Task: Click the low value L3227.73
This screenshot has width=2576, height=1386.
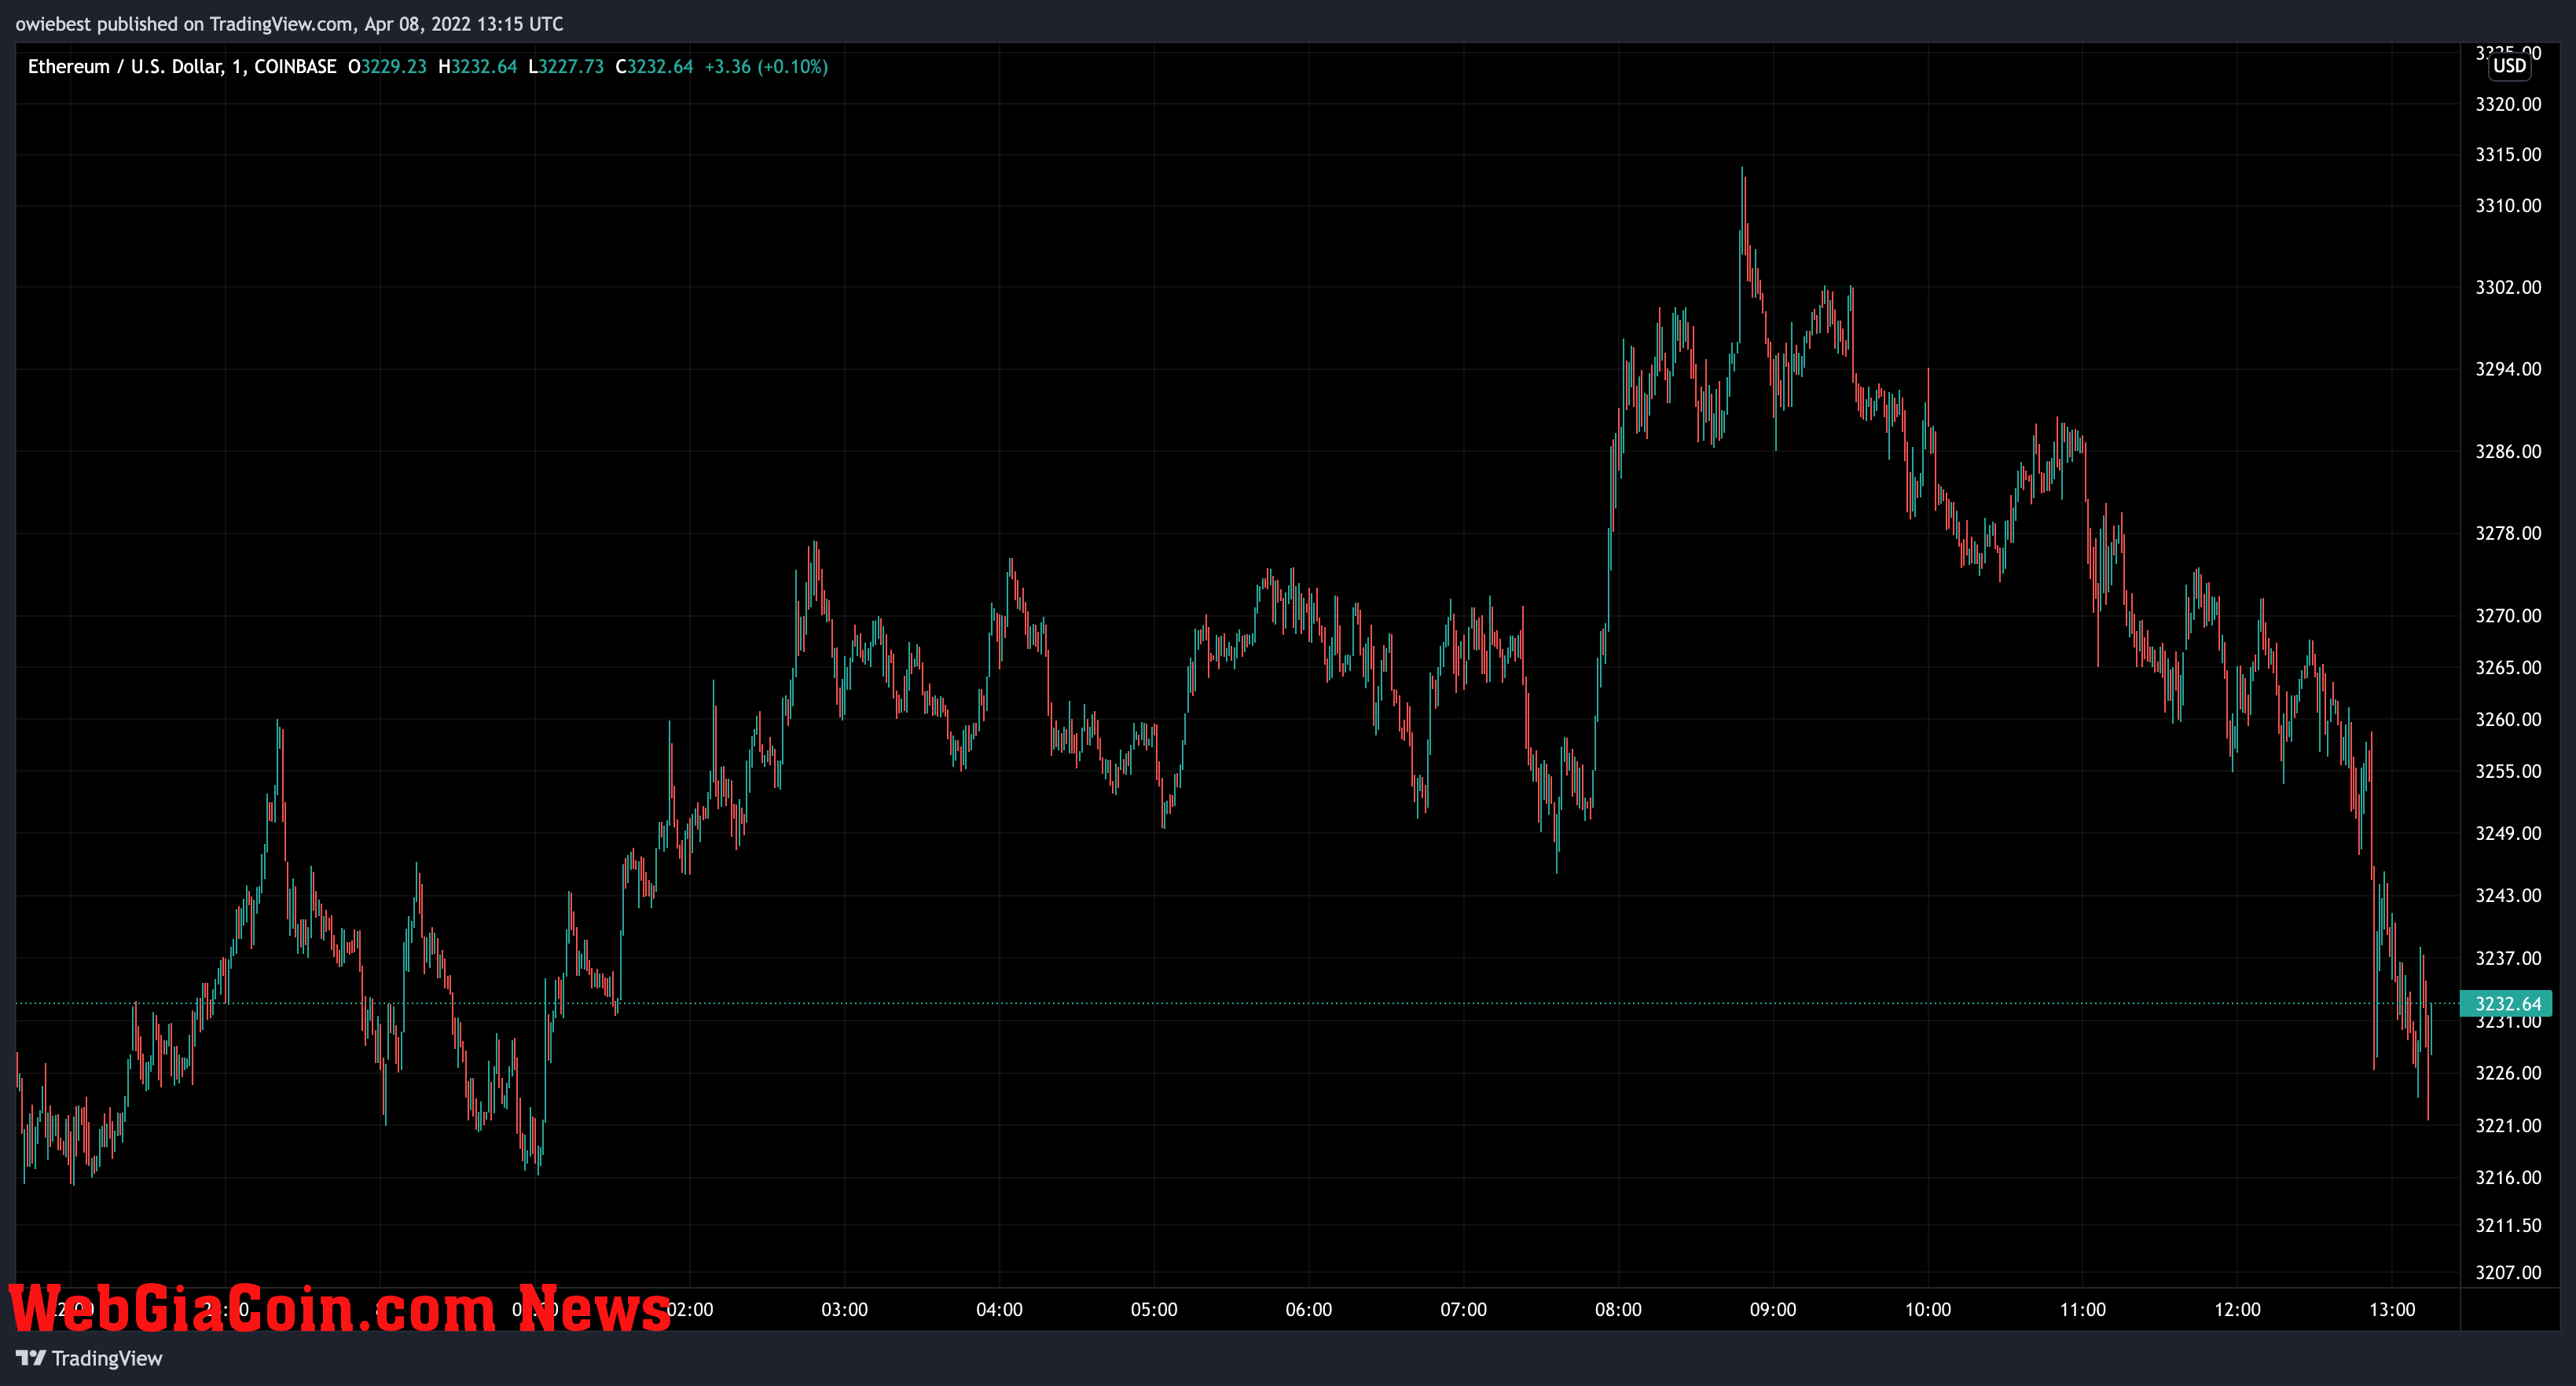Action: tap(566, 67)
